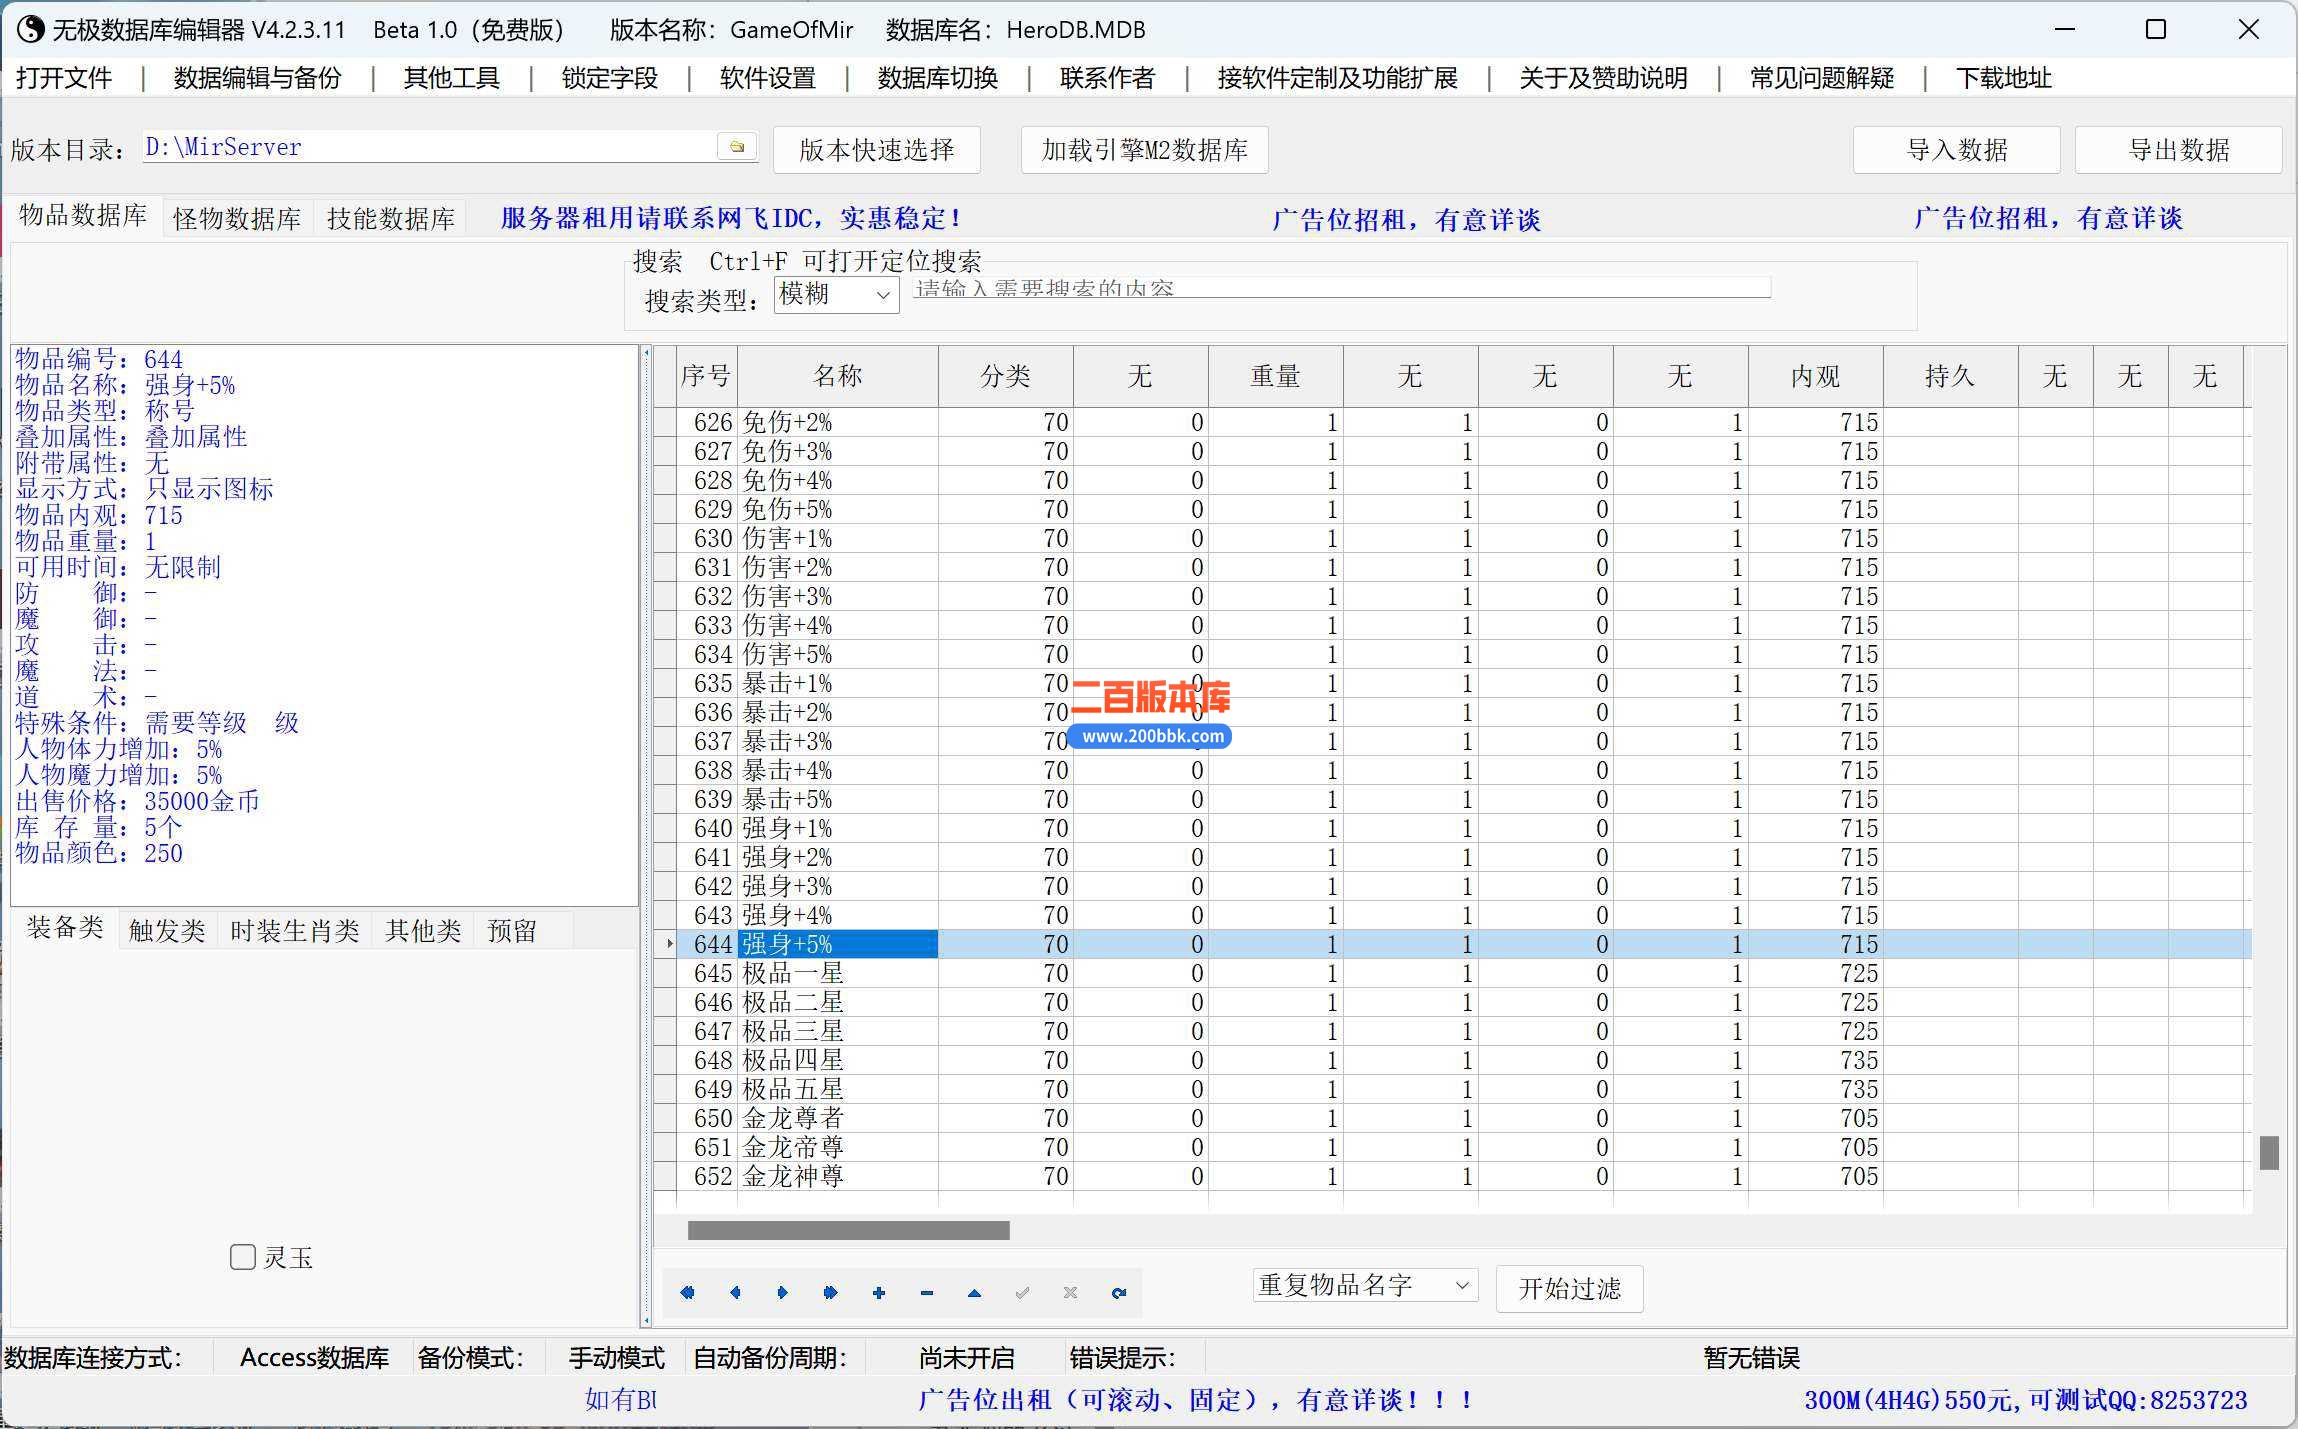Click the 导入数据 button
Viewport: 2298px width, 1429px height.
(x=1957, y=150)
